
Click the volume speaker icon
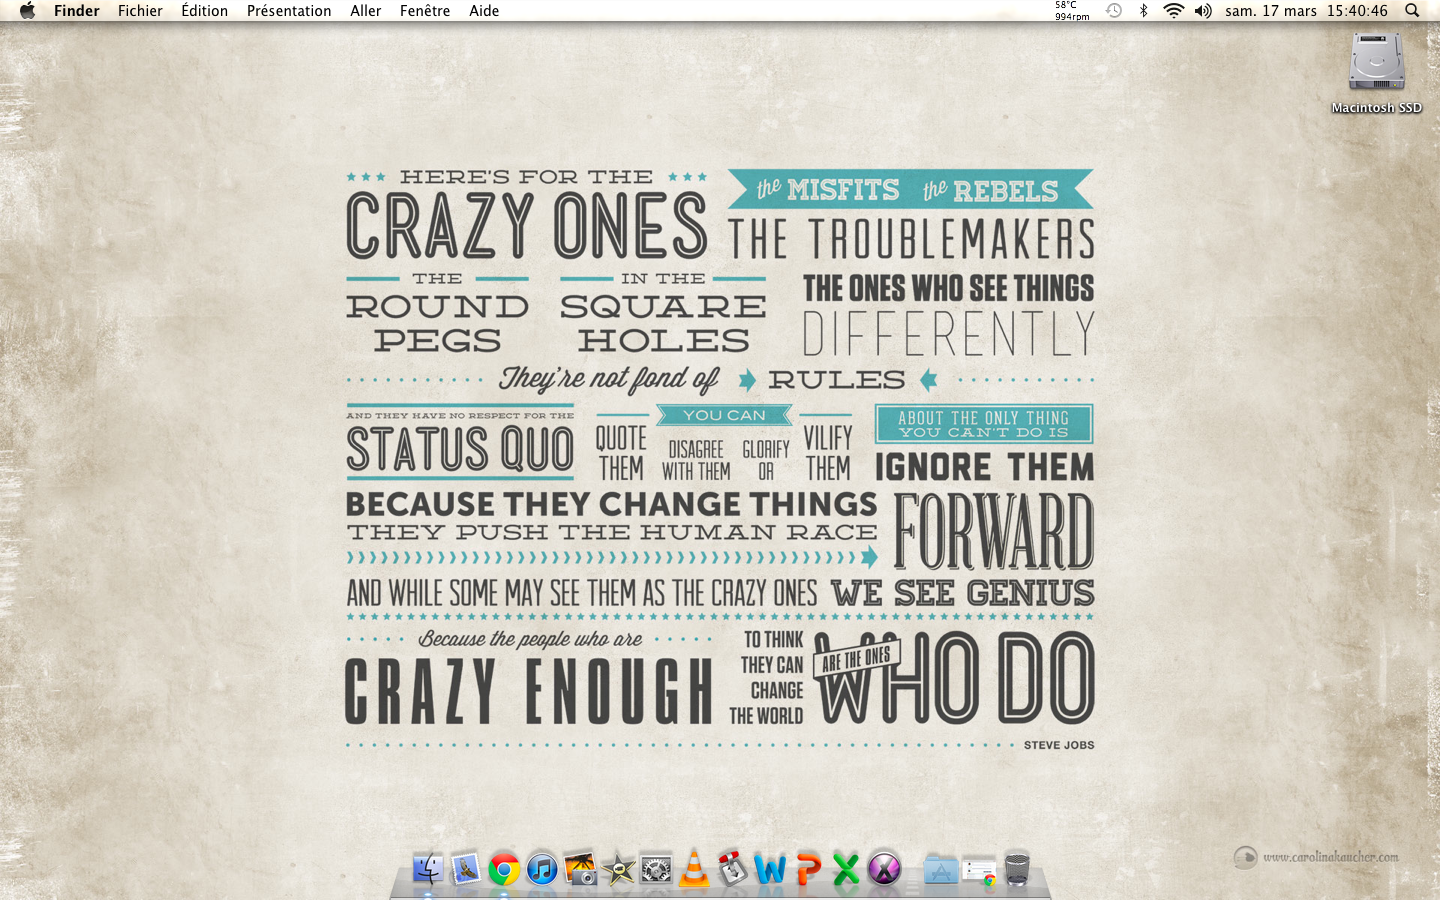1203,10
